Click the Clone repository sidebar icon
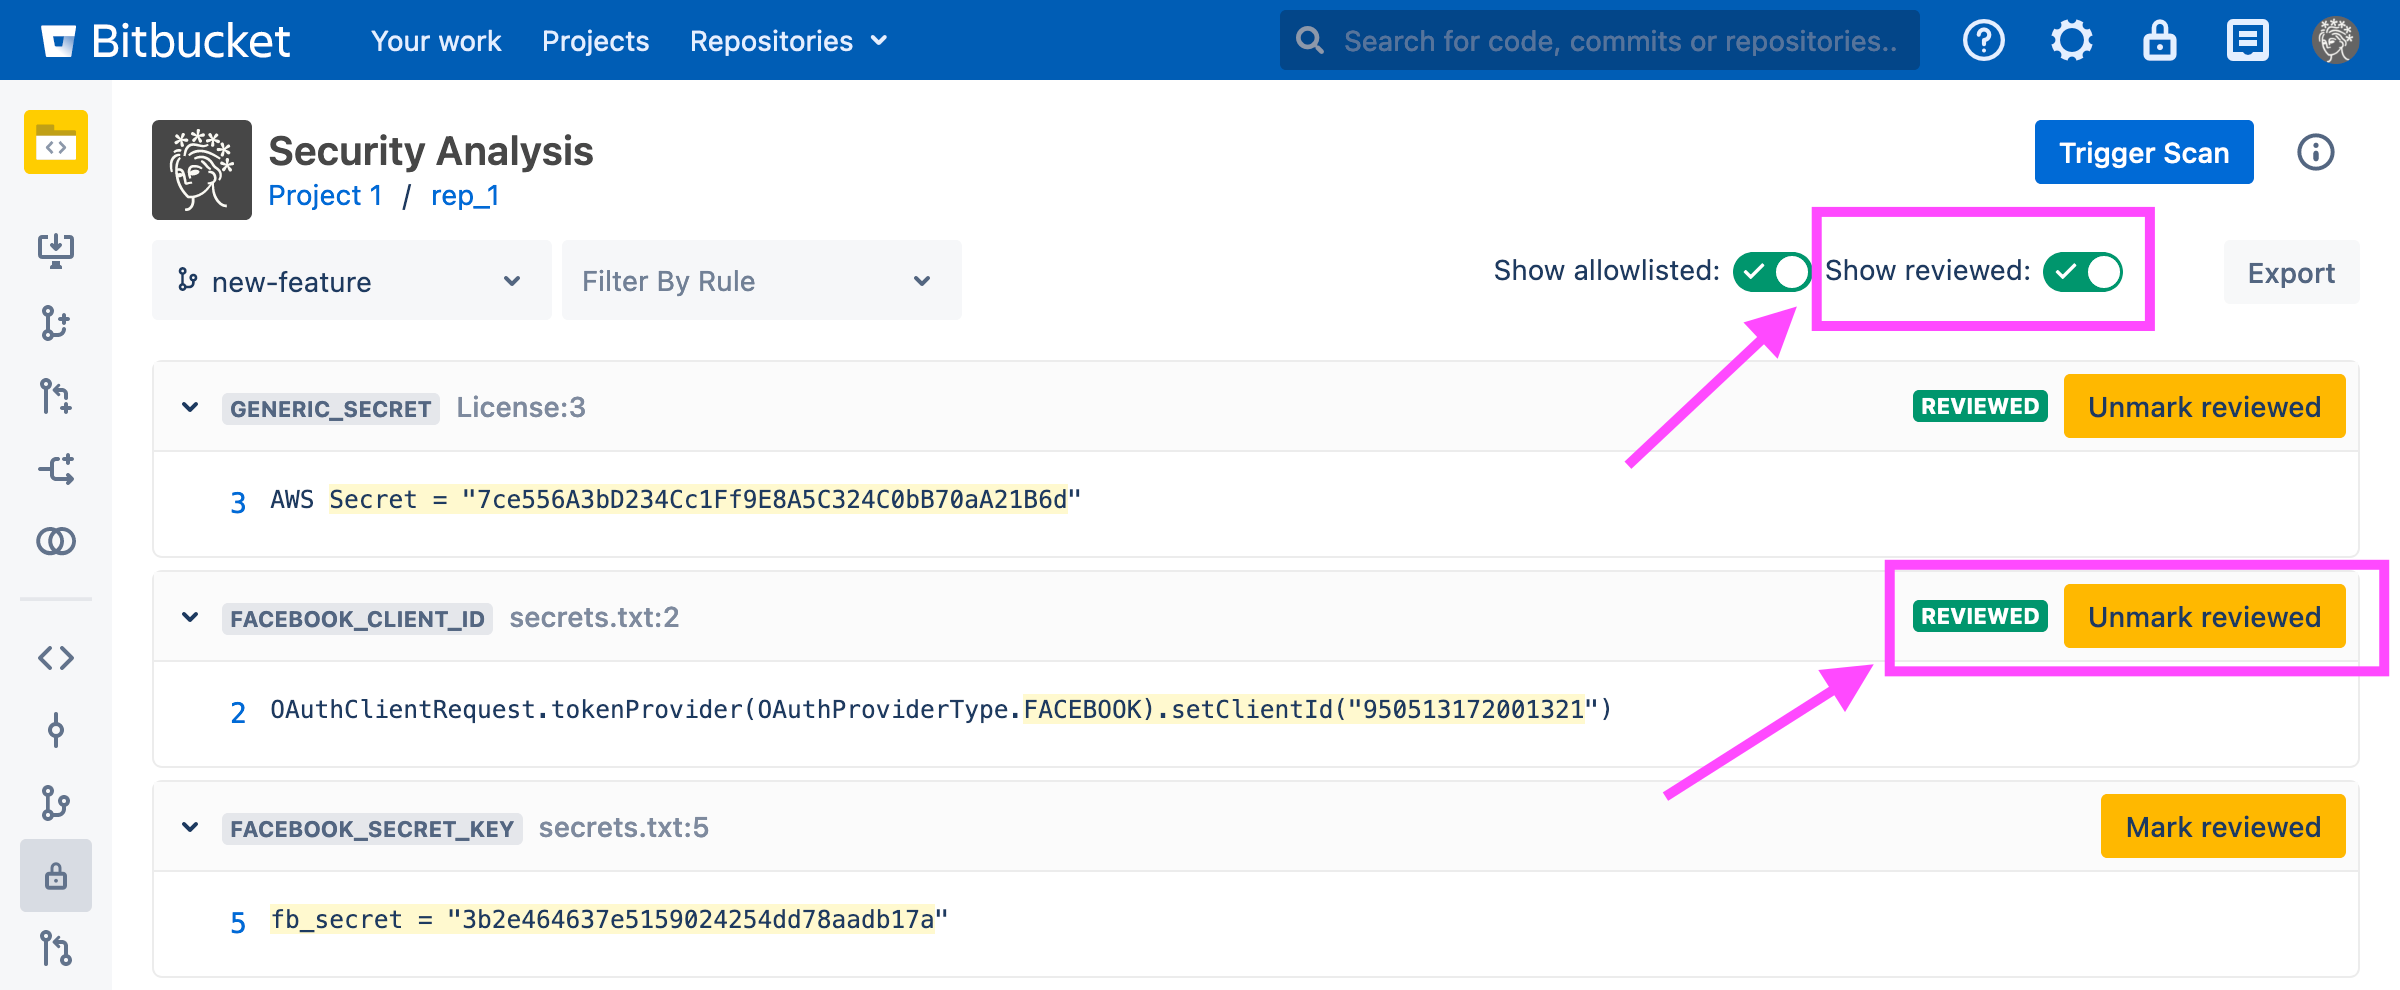Screen dimensions: 2400x990 [56, 250]
